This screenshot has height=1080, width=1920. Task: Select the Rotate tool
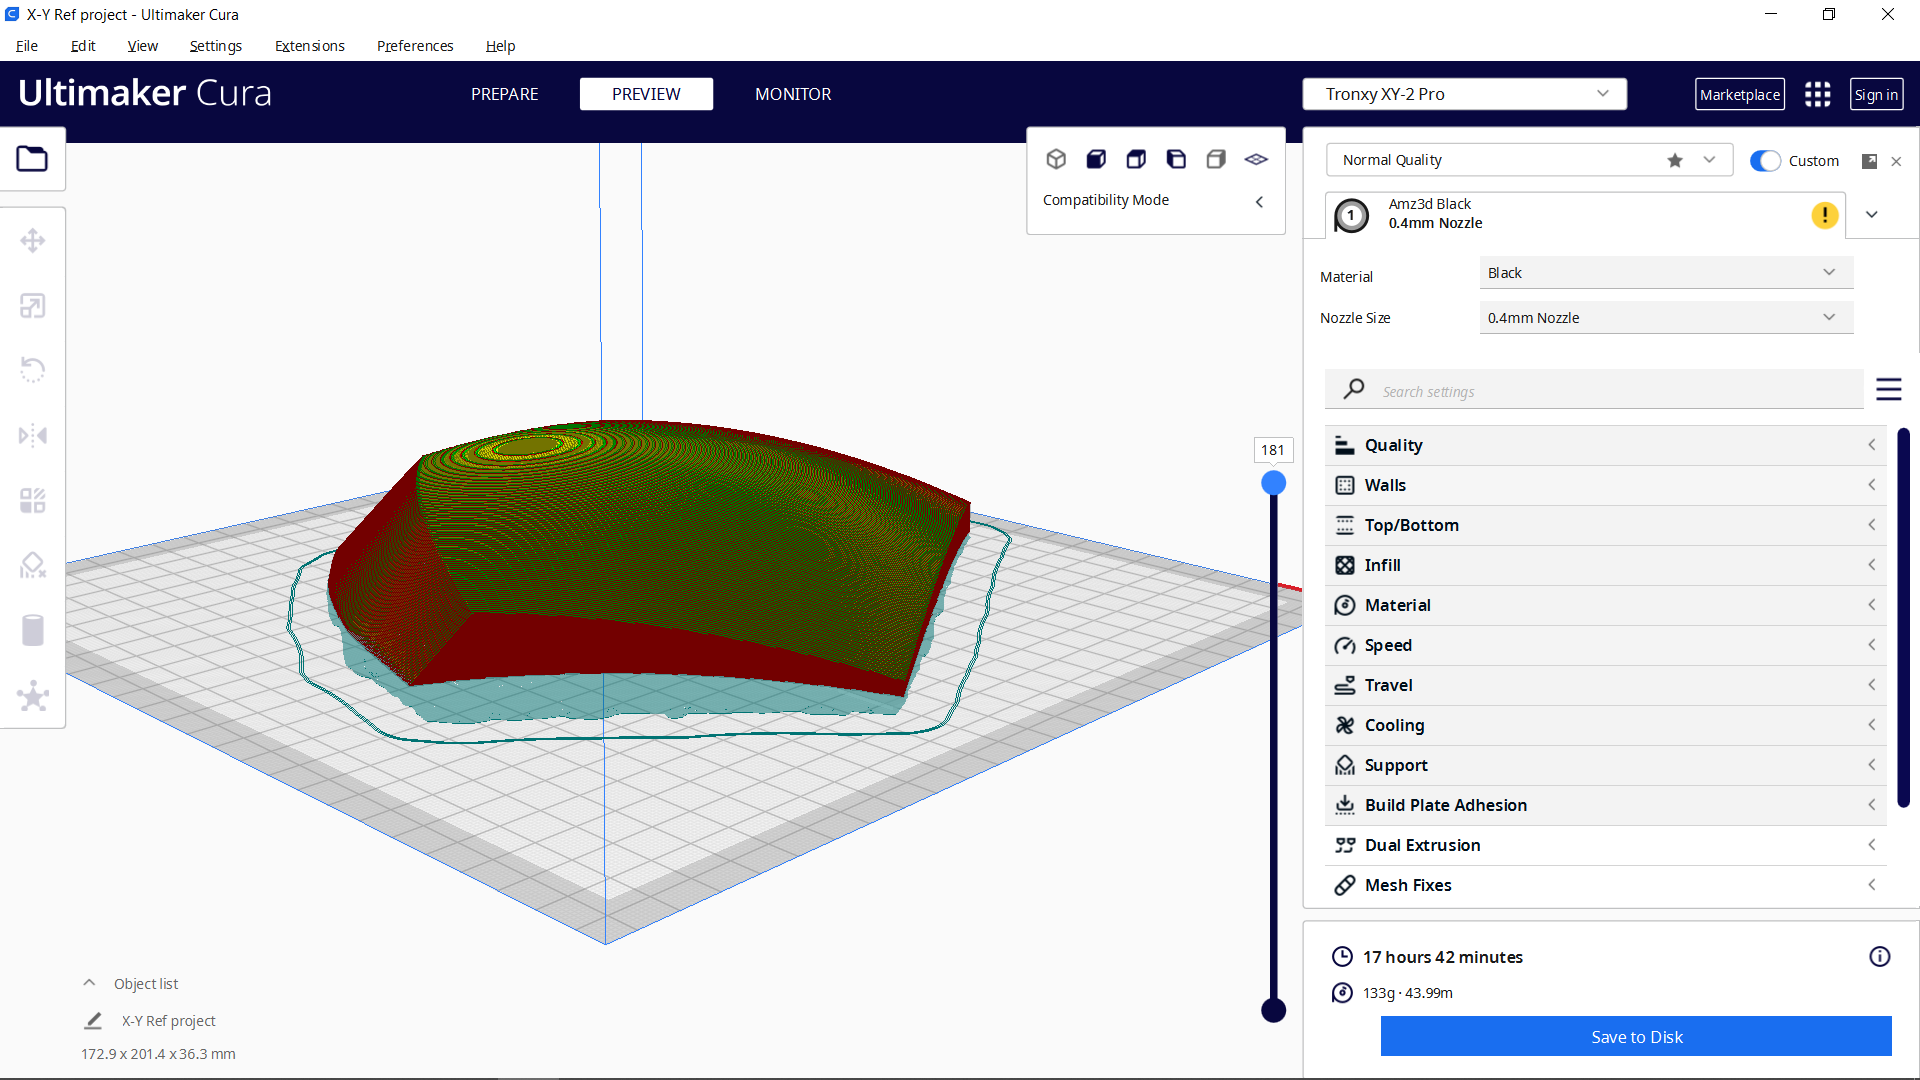coord(32,370)
